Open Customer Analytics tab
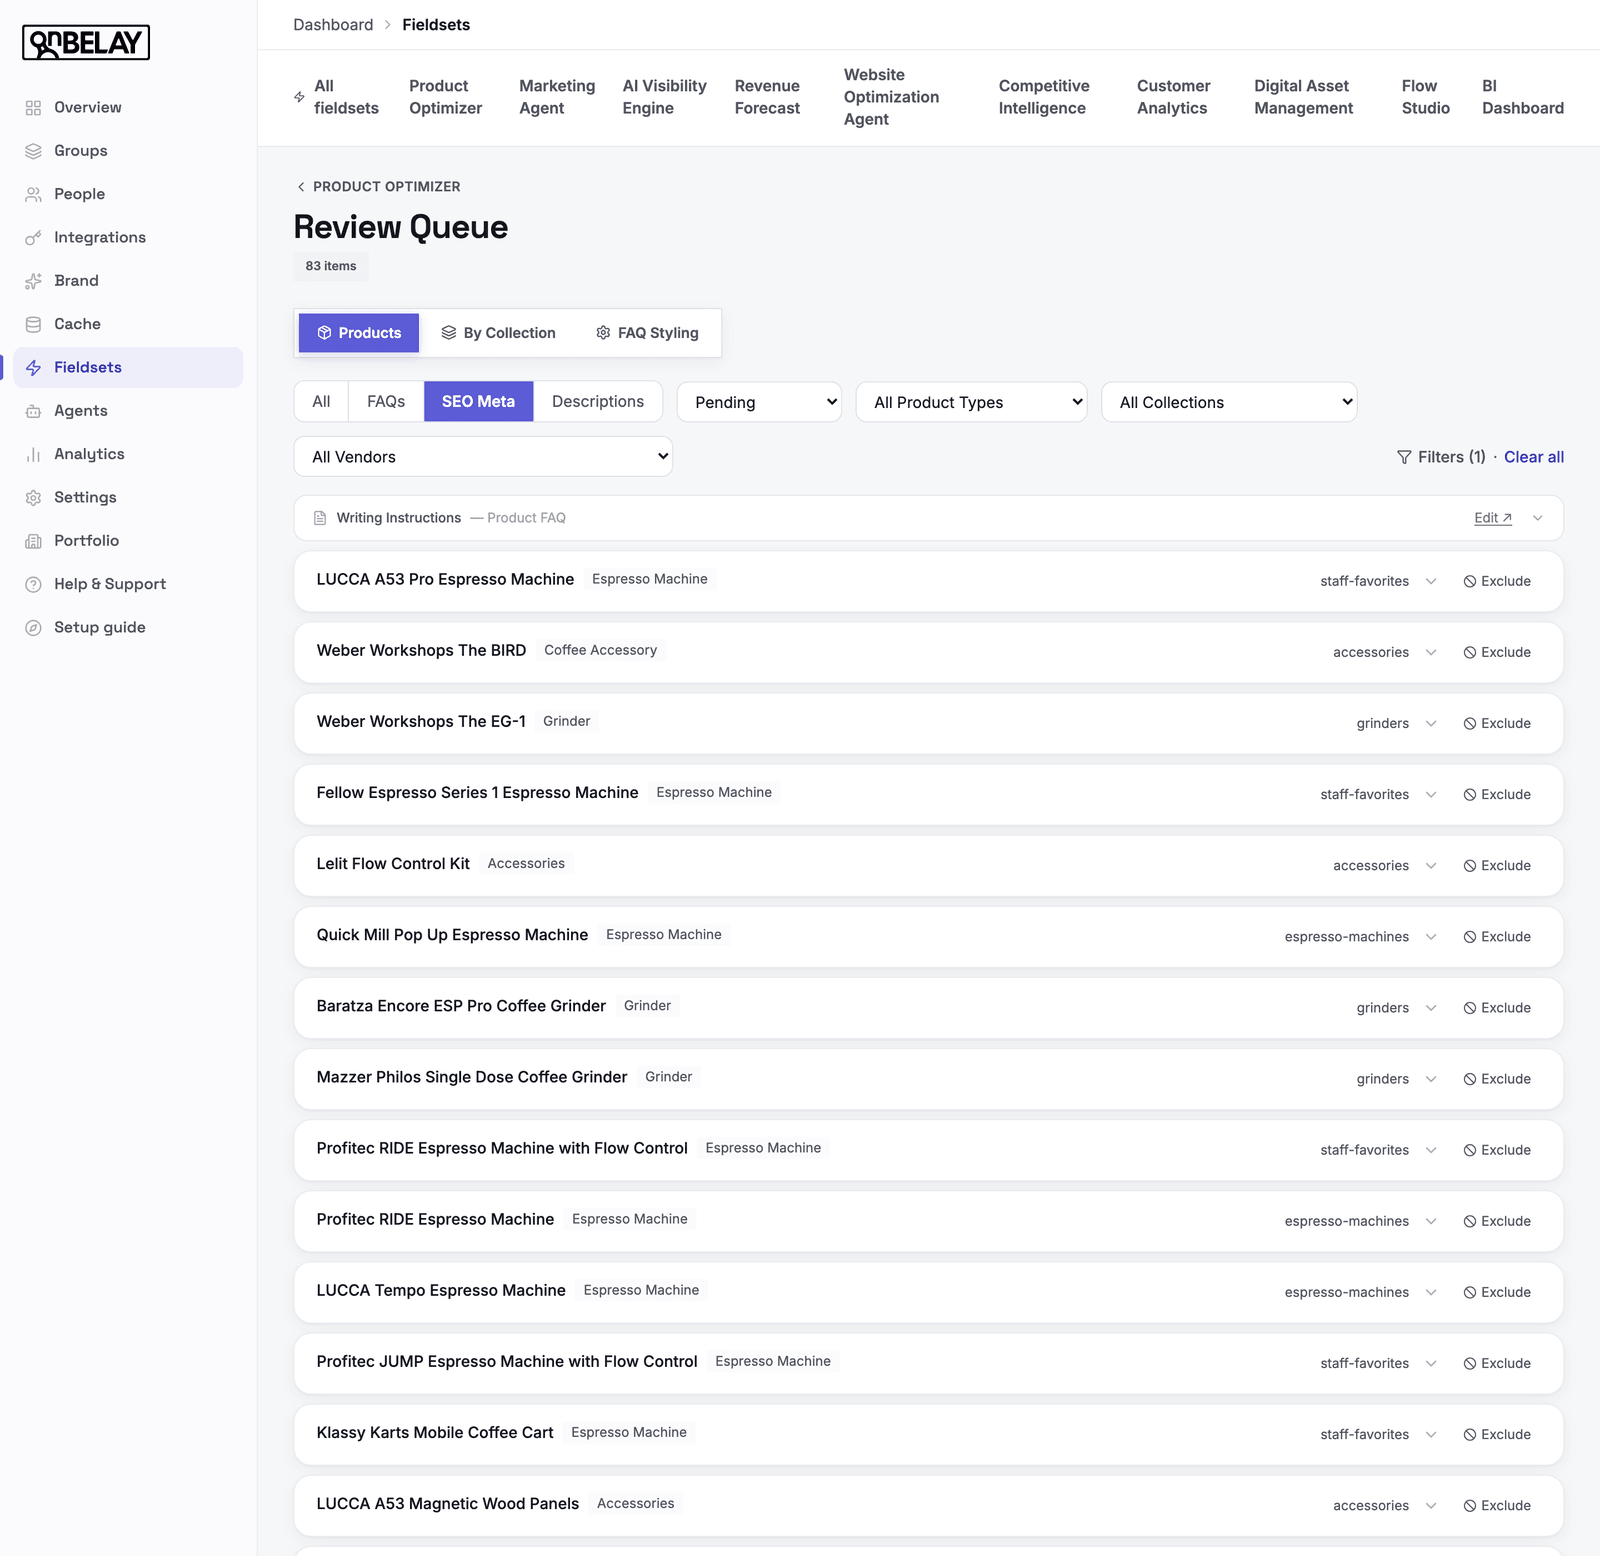This screenshot has height=1556, width=1600. tap(1173, 97)
